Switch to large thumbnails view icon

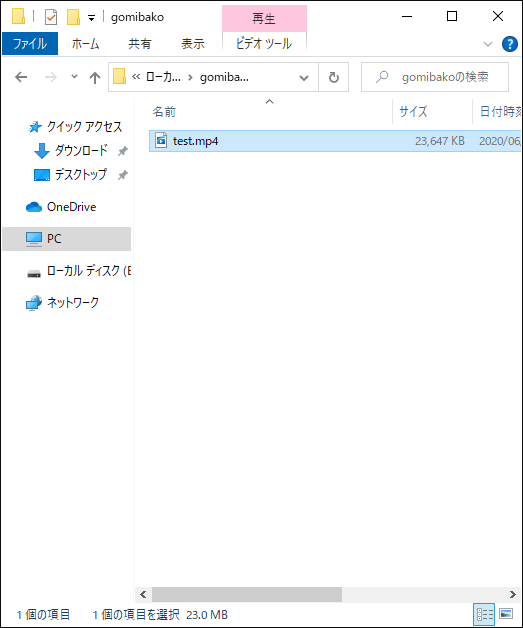(x=506, y=614)
